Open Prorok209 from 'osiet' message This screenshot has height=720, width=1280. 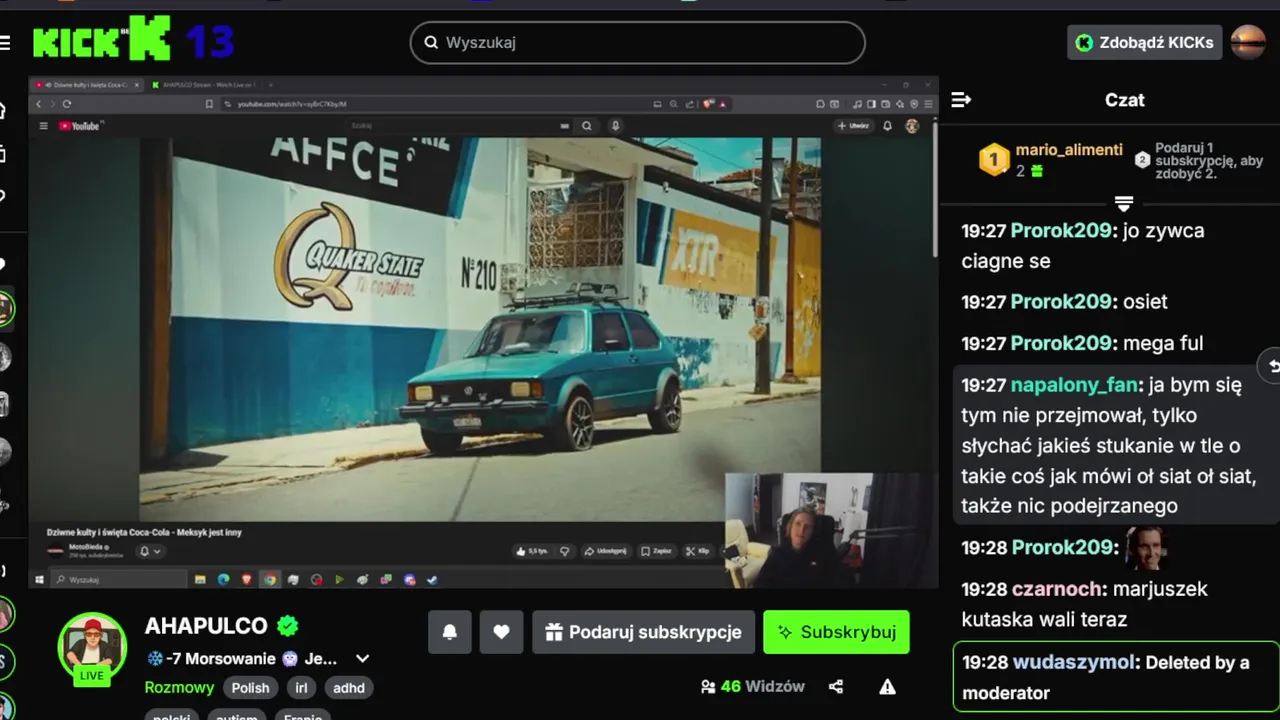1061,301
